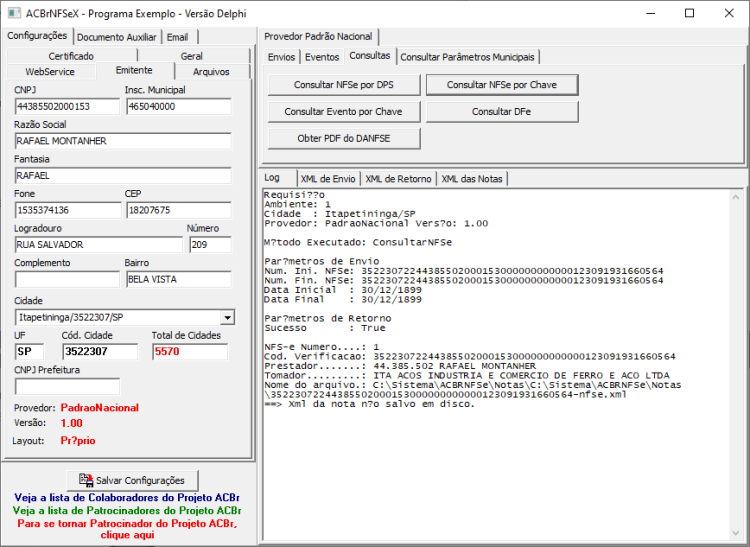Click the 'Xml da nota n?o salvo' log line

[x=369, y=404]
